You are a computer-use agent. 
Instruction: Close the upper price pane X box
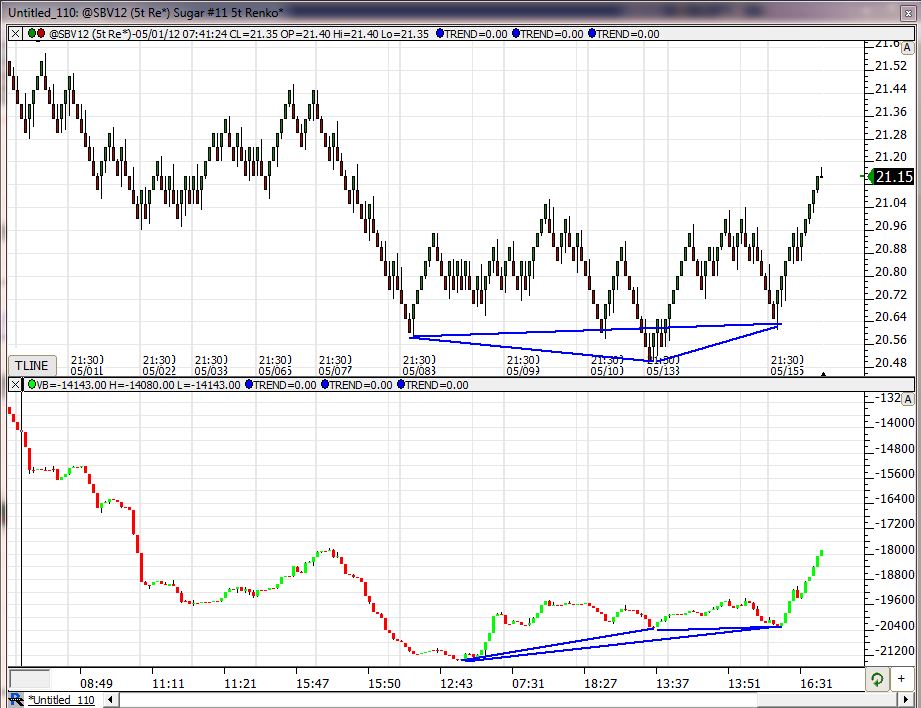(15, 33)
